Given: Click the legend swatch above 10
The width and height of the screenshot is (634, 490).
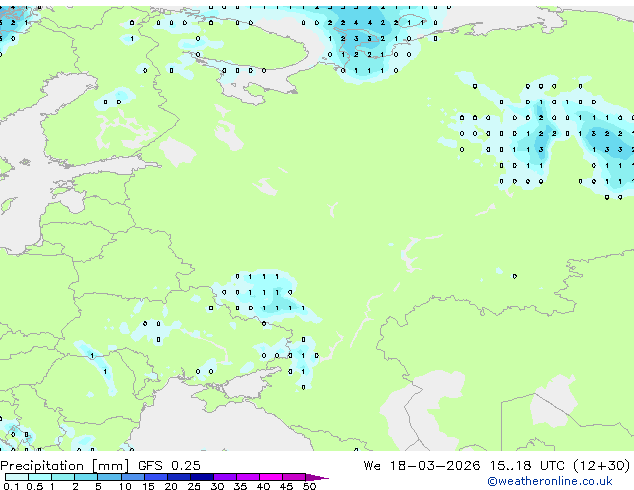Looking at the screenshot, I should 133,477.
